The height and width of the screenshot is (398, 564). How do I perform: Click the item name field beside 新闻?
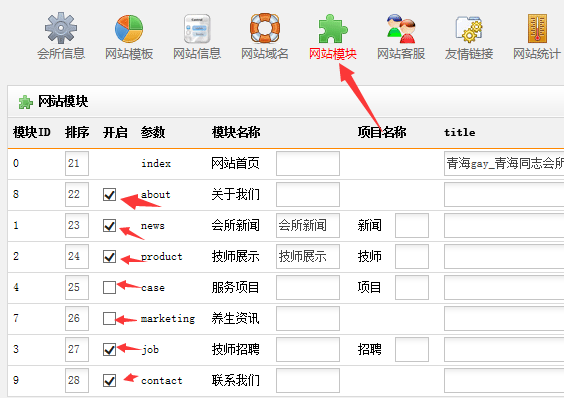[x=412, y=225]
